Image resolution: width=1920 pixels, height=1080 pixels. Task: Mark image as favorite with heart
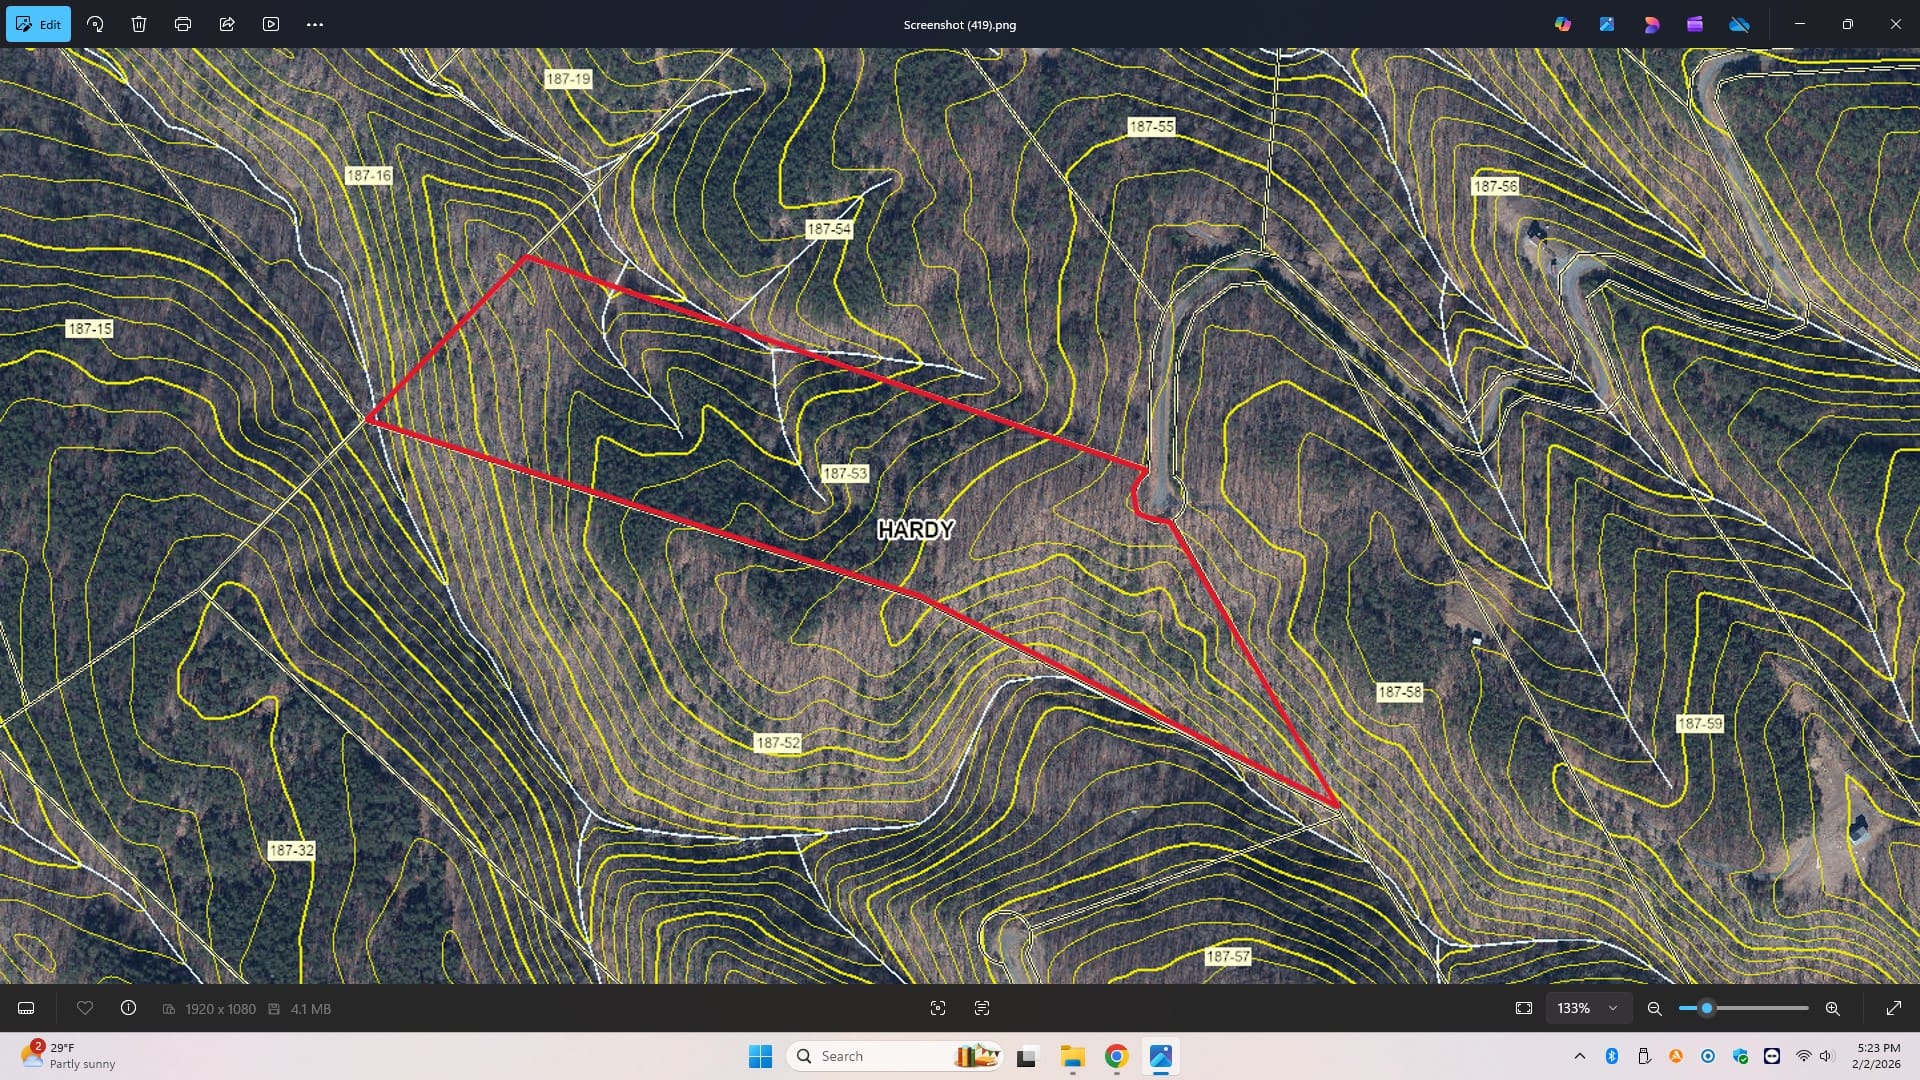point(85,1008)
